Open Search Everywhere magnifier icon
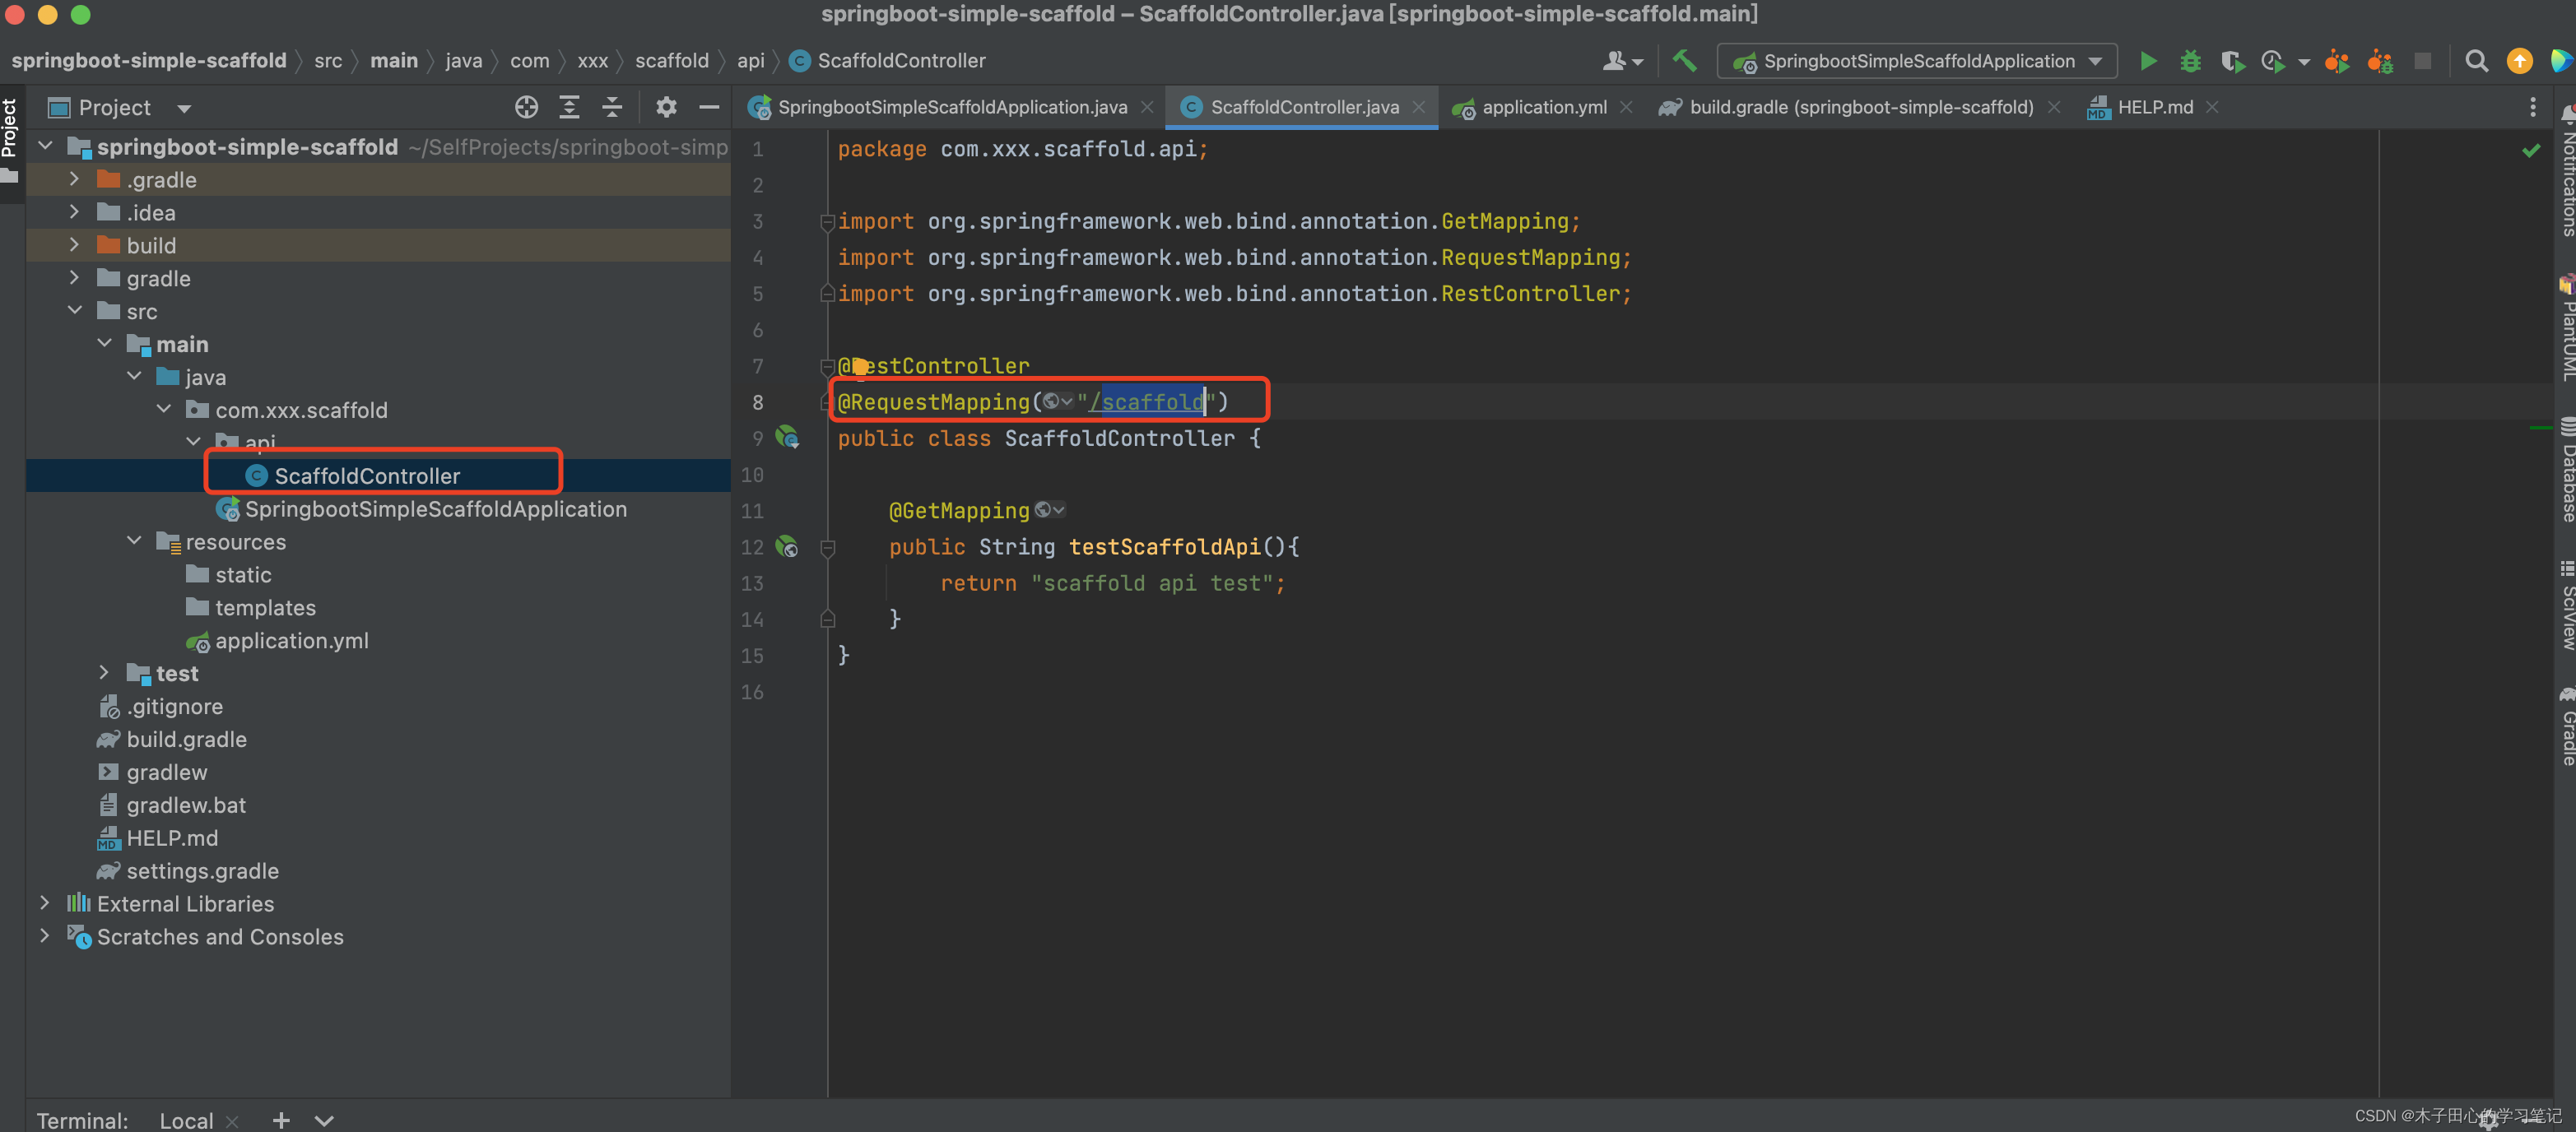This screenshot has width=2576, height=1132. coord(2476,61)
